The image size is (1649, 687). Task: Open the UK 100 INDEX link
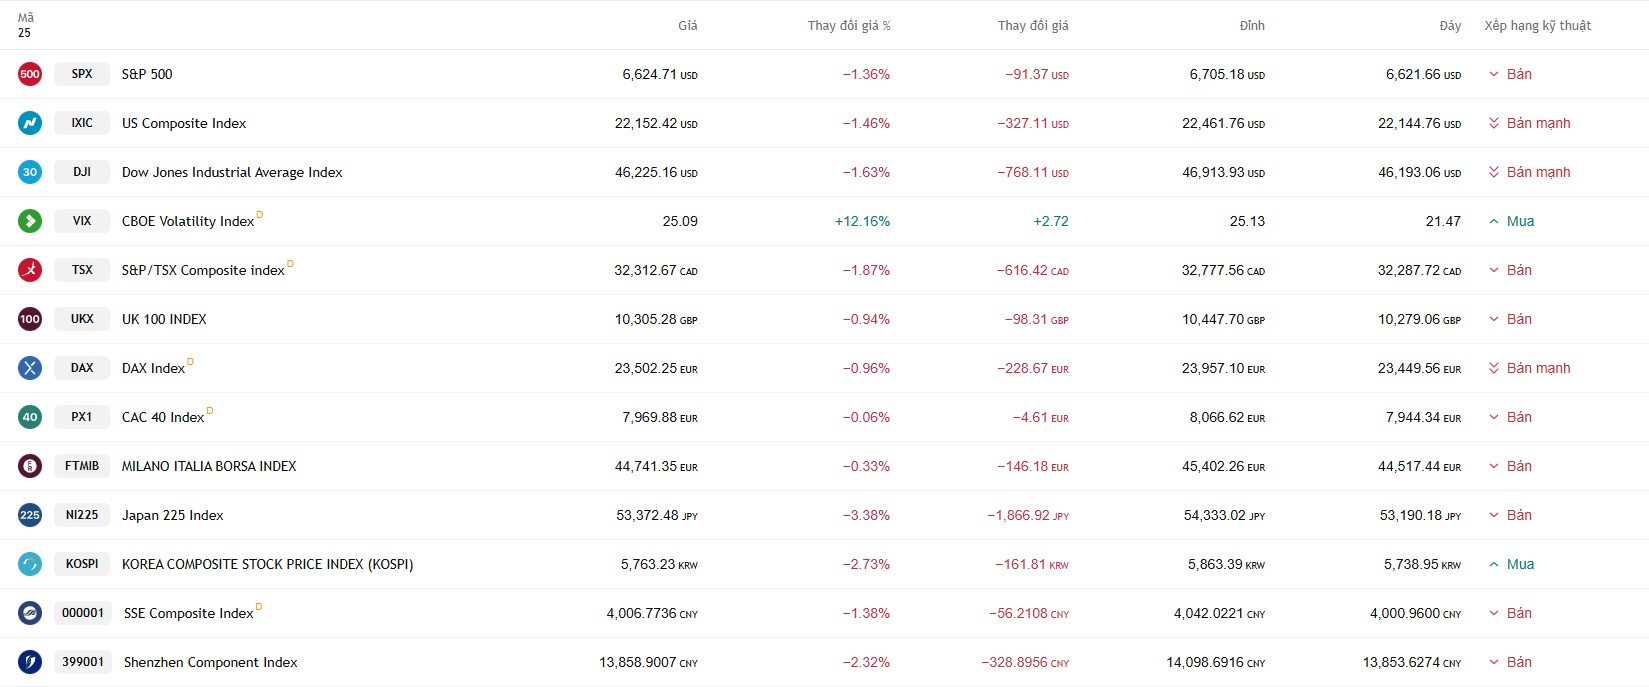(x=164, y=319)
